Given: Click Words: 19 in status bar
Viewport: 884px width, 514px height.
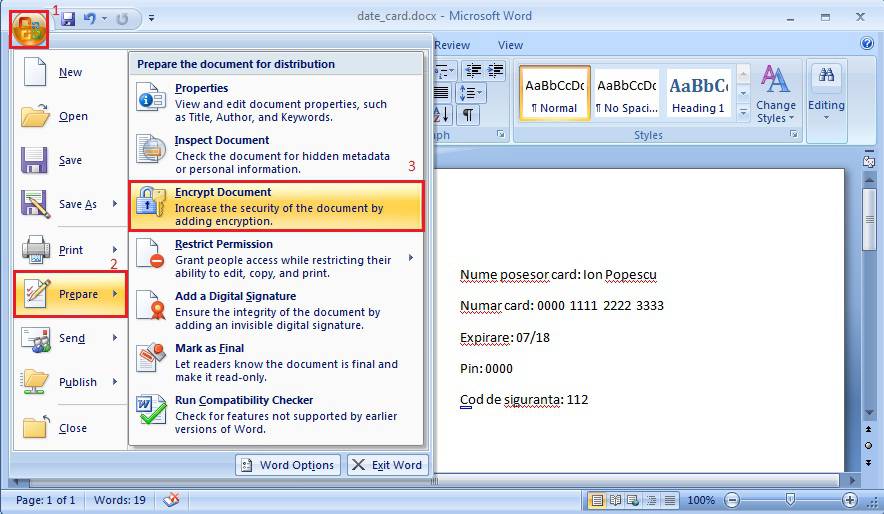Looking at the screenshot, I should coord(120,500).
